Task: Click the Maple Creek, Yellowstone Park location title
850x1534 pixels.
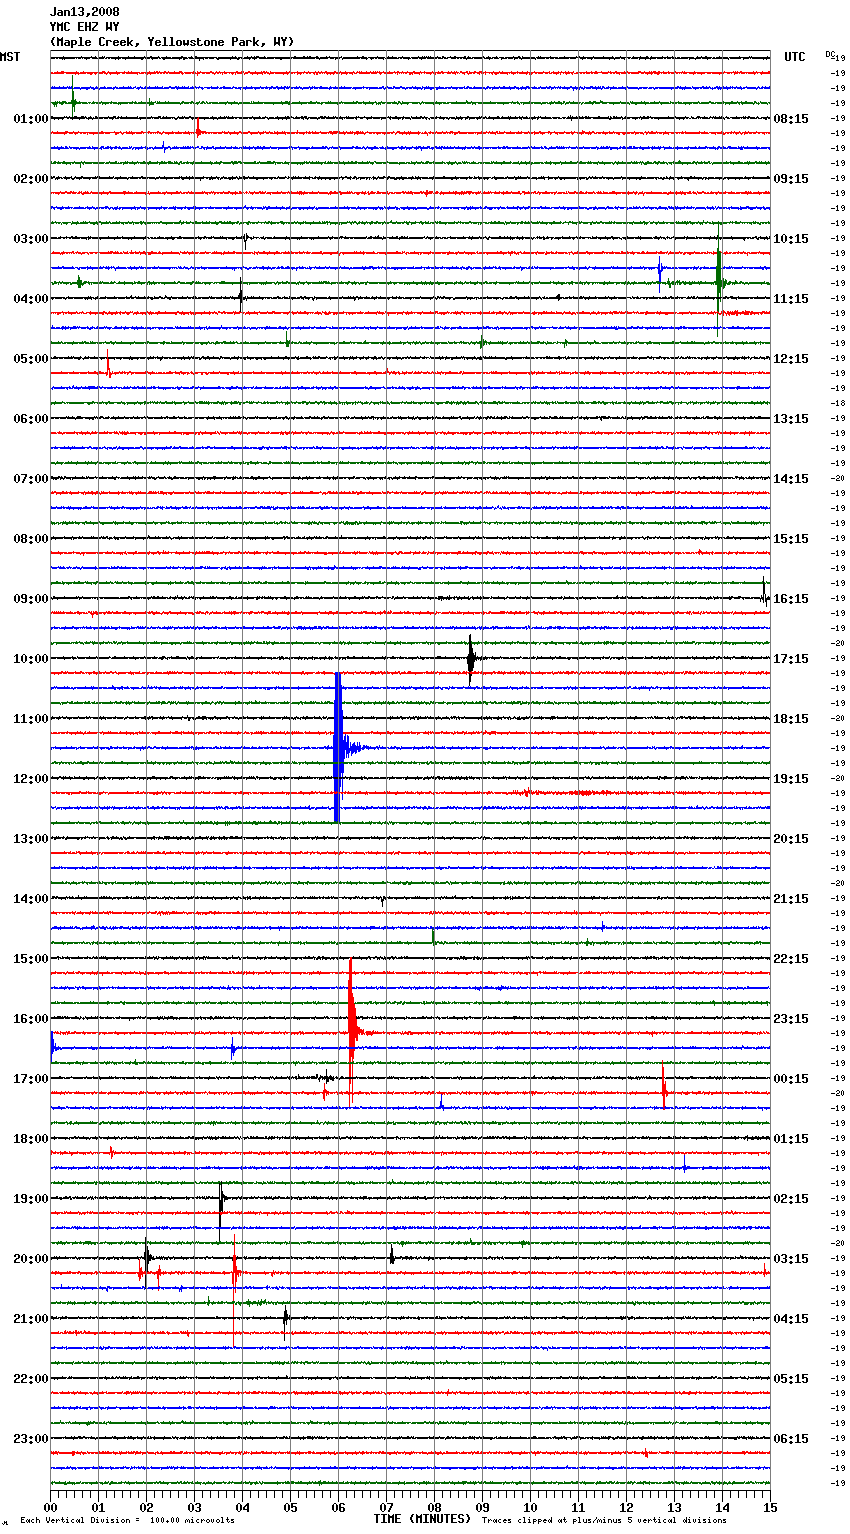Action: [x=172, y=42]
